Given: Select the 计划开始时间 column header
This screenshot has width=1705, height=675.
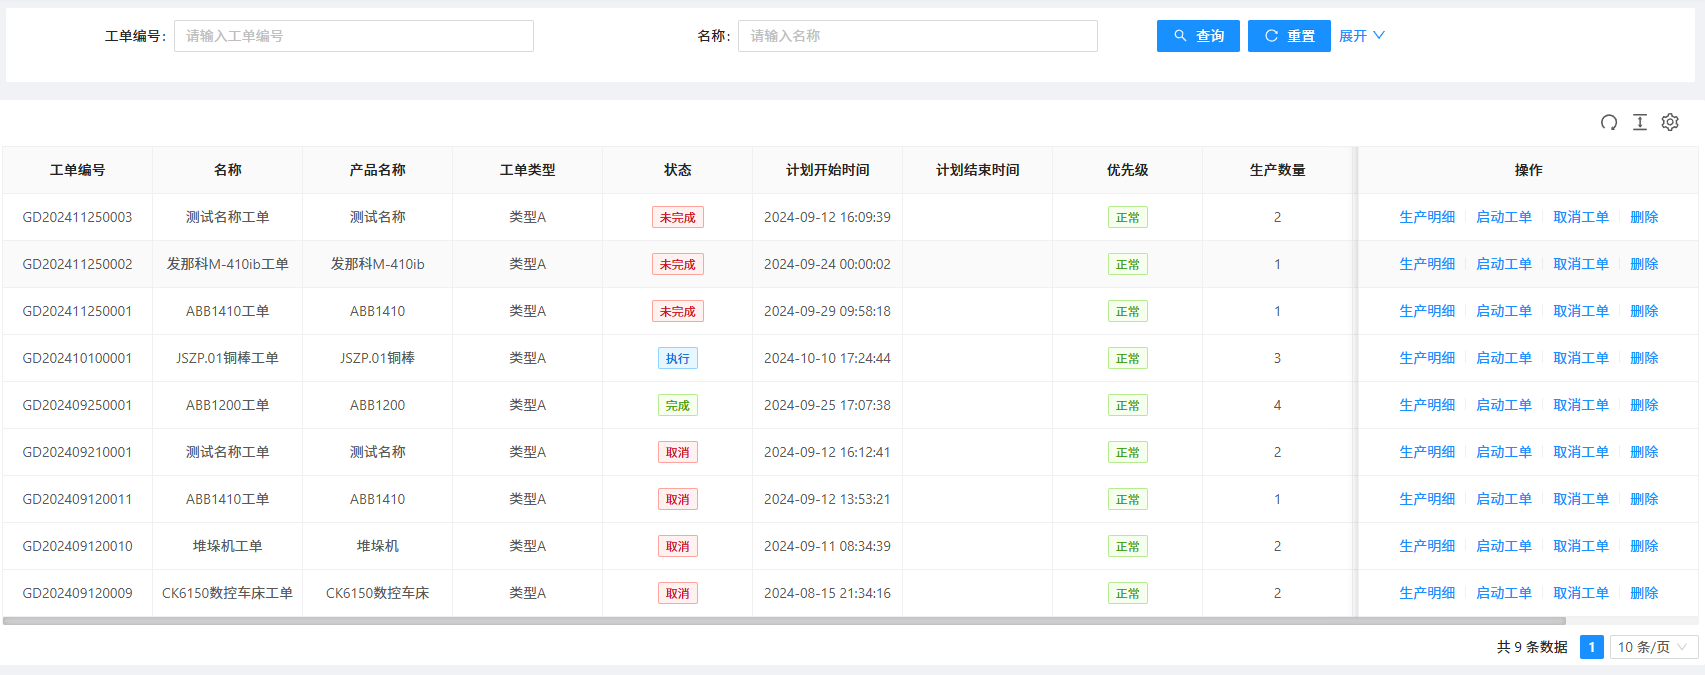Looking at the screenshot, I should 828,170.
